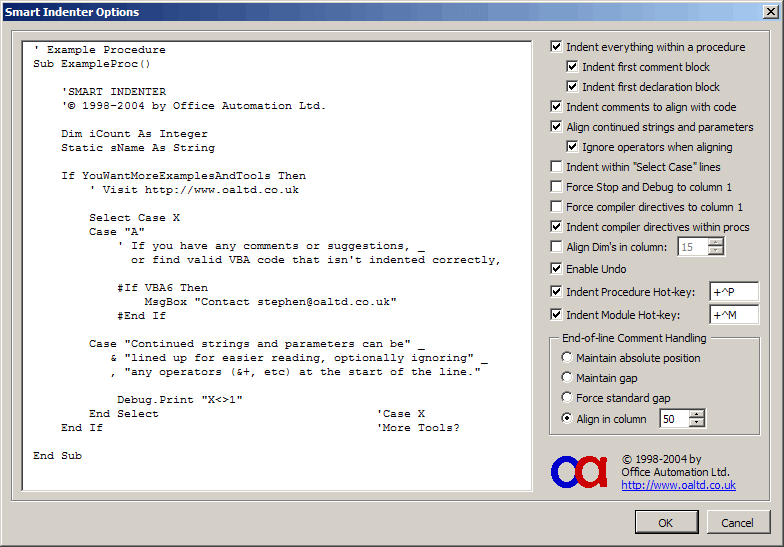Screen dimensions: 784x547
Task: Select Maintain absolute position option
Action: (566, 358)
